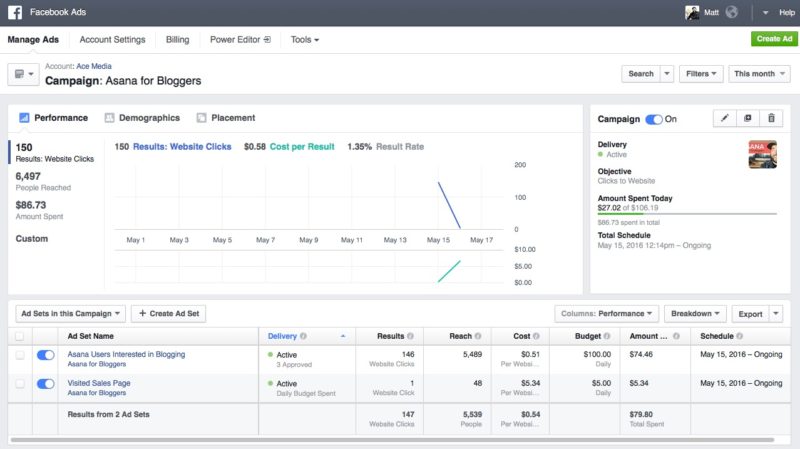Expand the arrow next to Search

click(667, 74)
